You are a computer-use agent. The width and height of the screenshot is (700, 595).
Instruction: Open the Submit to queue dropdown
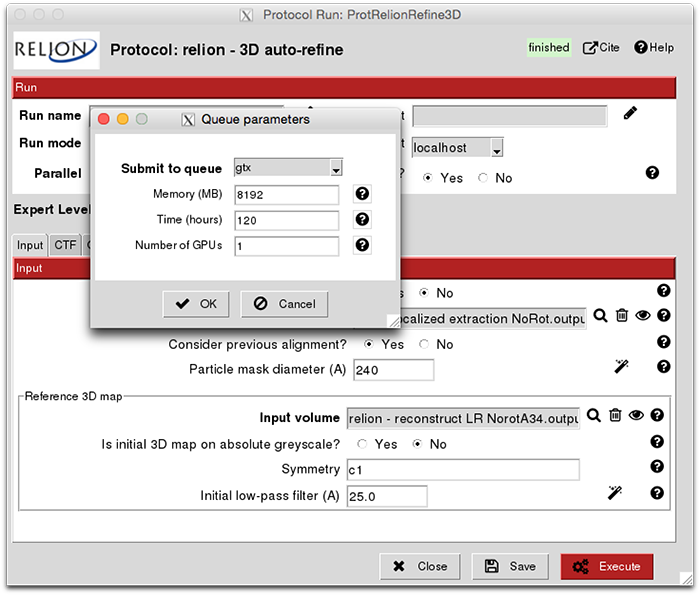pyautogui.click(x=336, y=168)
